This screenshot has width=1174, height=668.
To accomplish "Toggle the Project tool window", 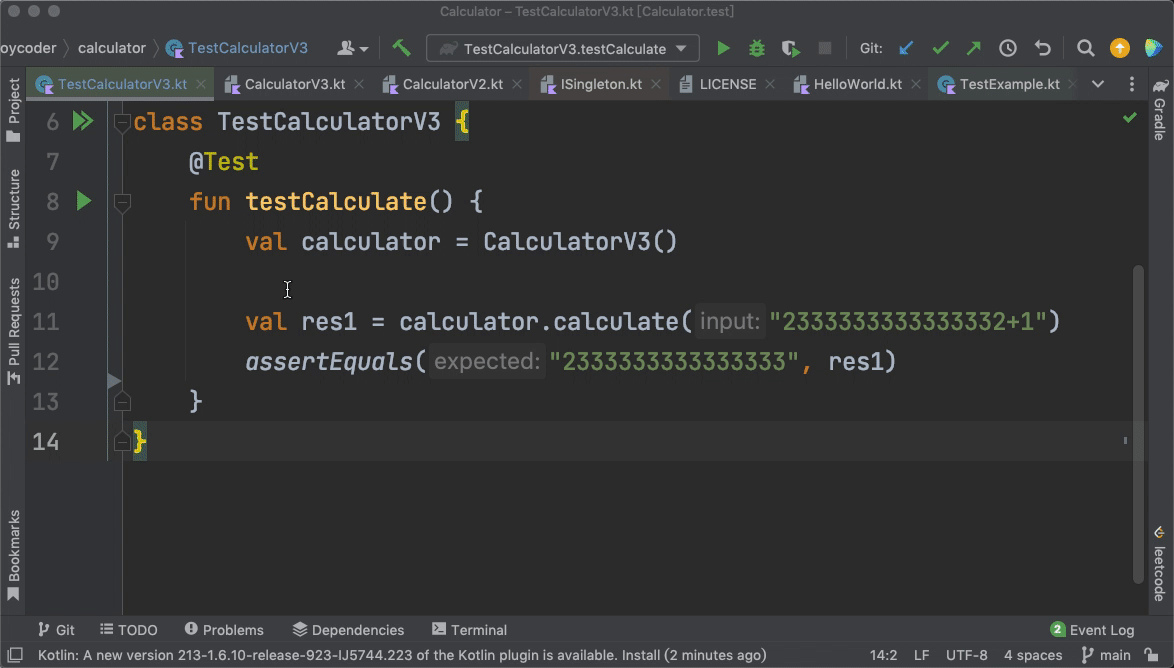I will (14, 108).
